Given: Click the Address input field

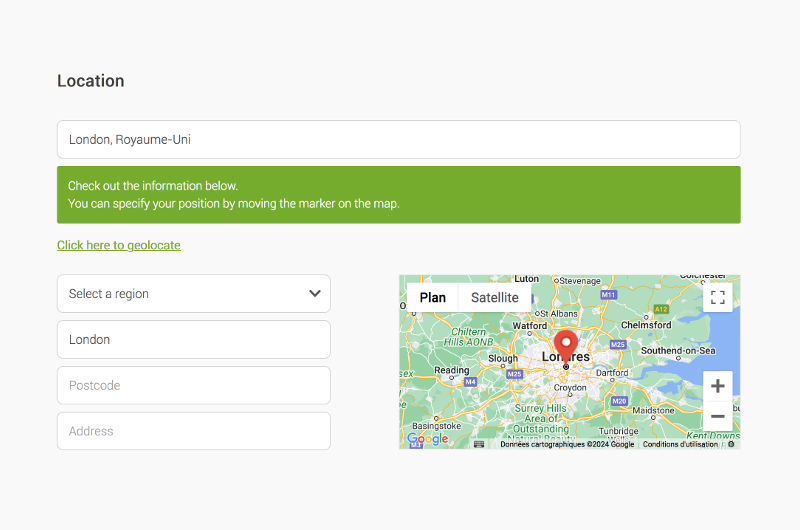Looking at the screenshot, I should click(x=193, y=432).
